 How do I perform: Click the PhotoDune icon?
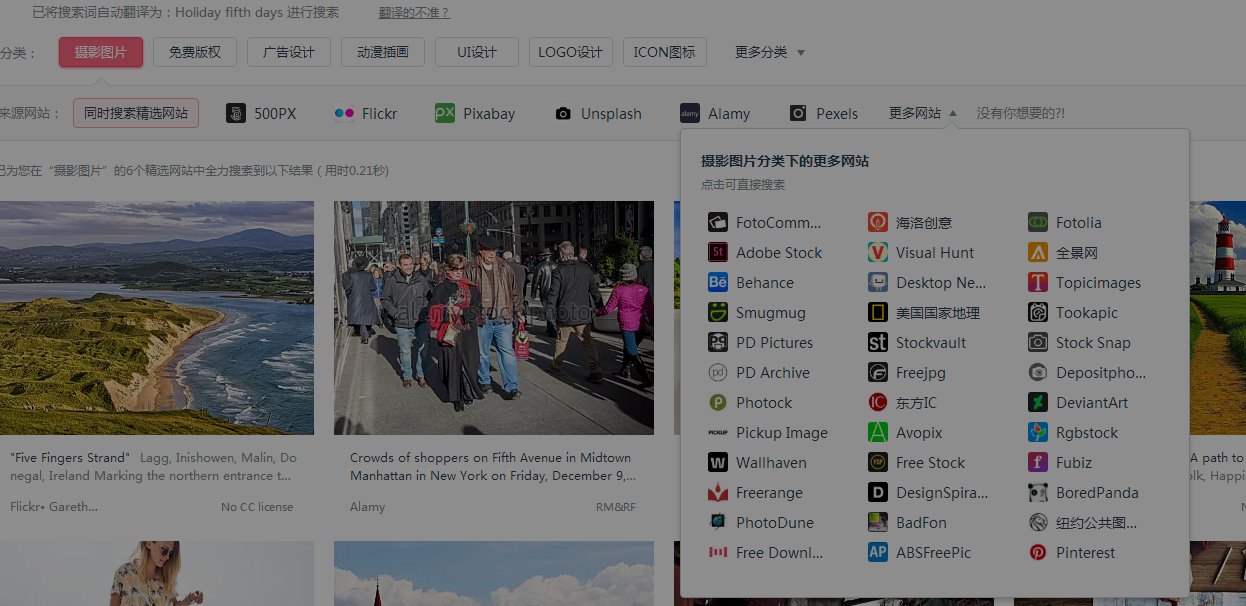pos(717,522)
